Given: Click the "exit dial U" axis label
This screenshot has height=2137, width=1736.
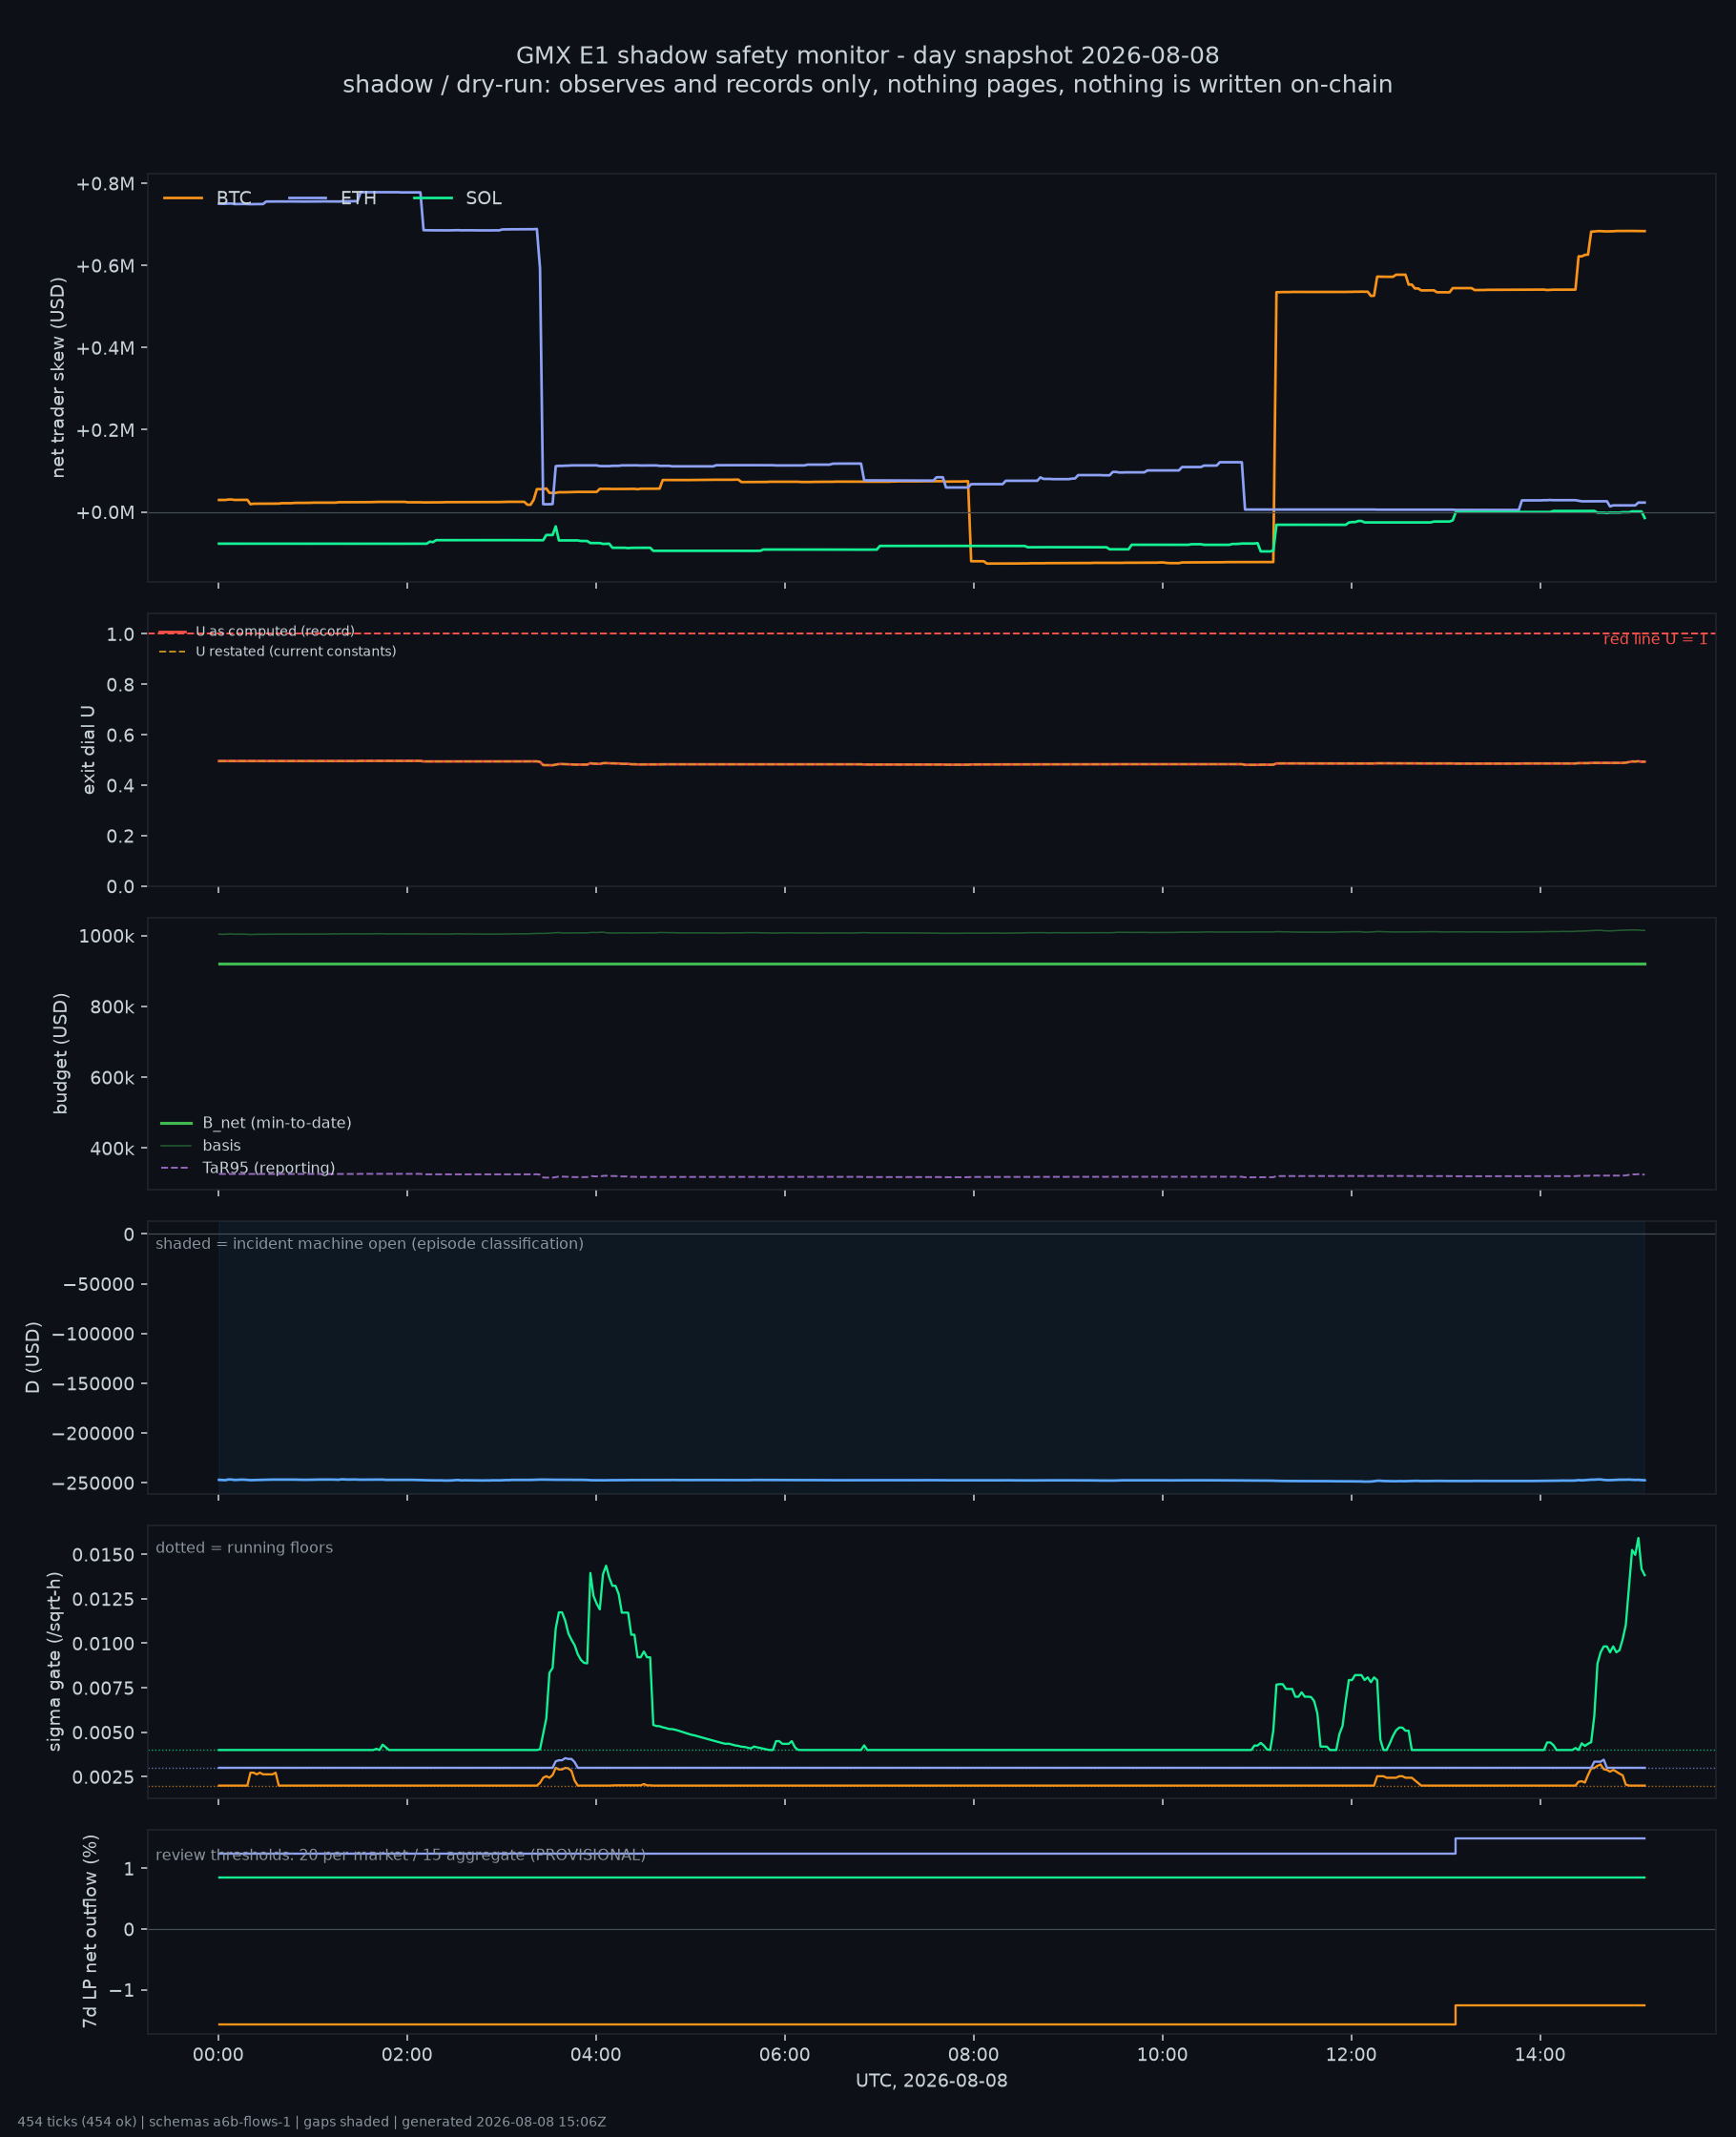Looking at the screenshot, I should pos(88,750).
